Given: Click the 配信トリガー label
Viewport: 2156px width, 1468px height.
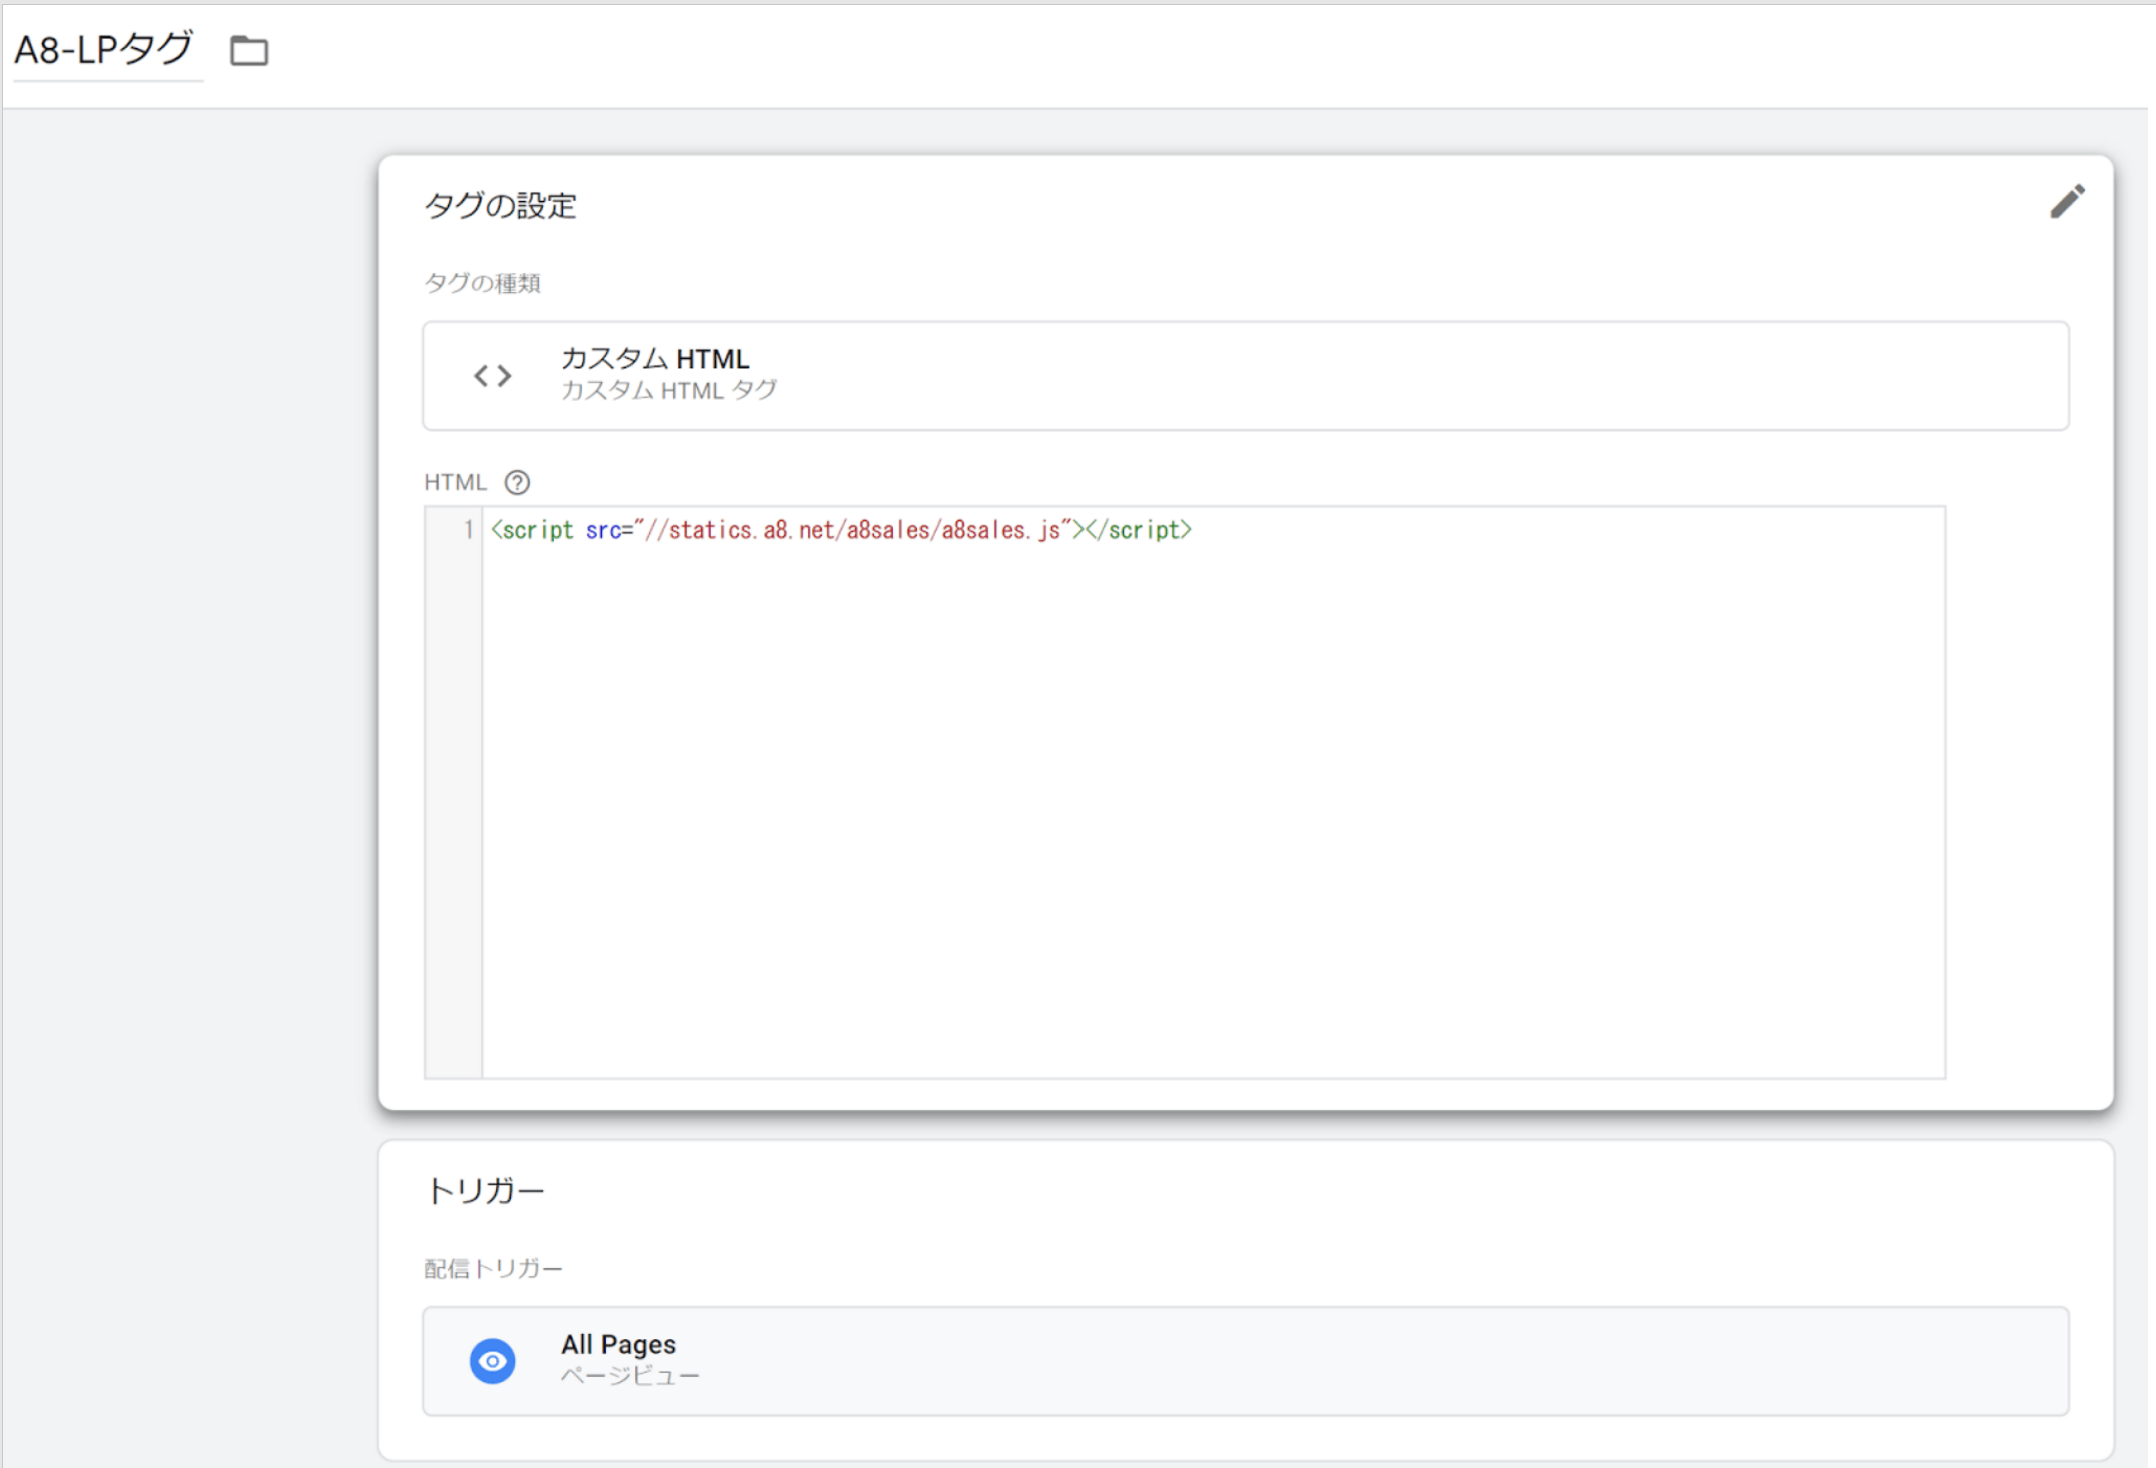Looking at the screenshot, I should tap(493, 1269).
